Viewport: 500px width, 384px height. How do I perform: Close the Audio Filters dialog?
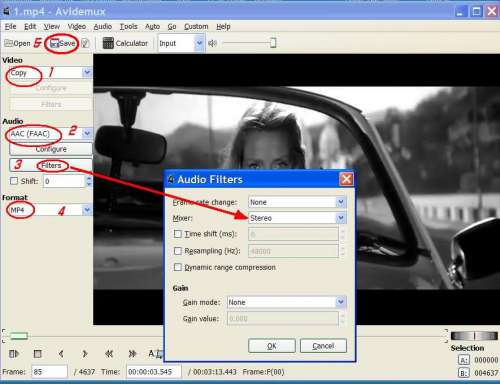pyautogui.click(x=346, y=179)
